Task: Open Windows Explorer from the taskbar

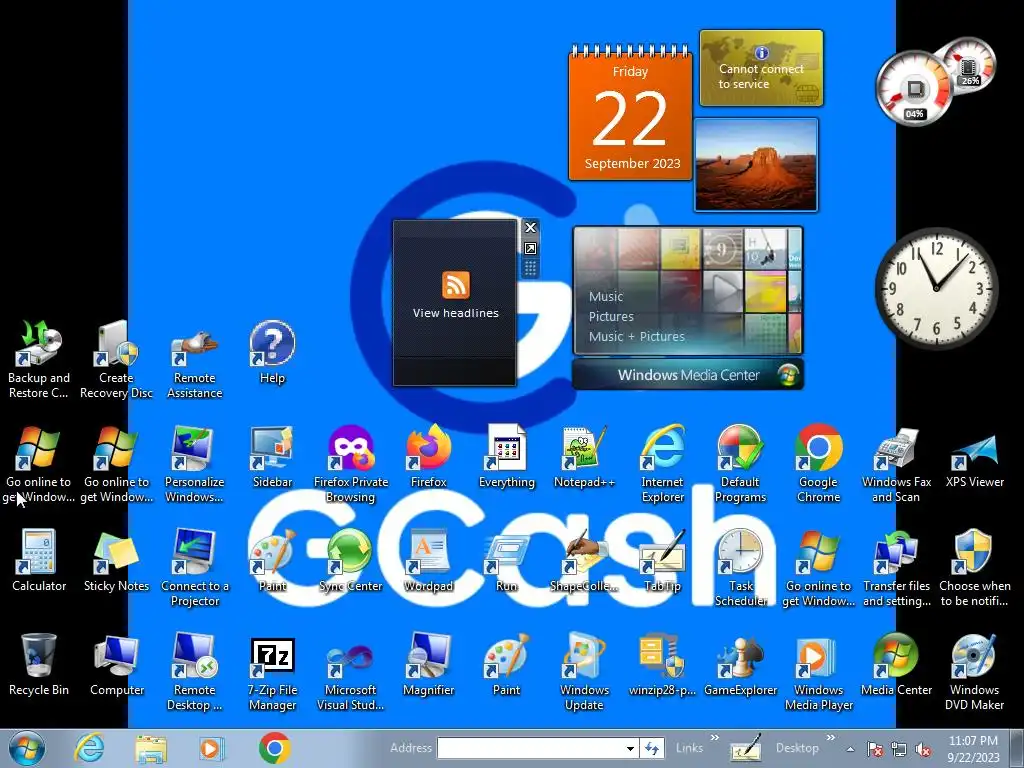Action: click(x=151, y=748)
